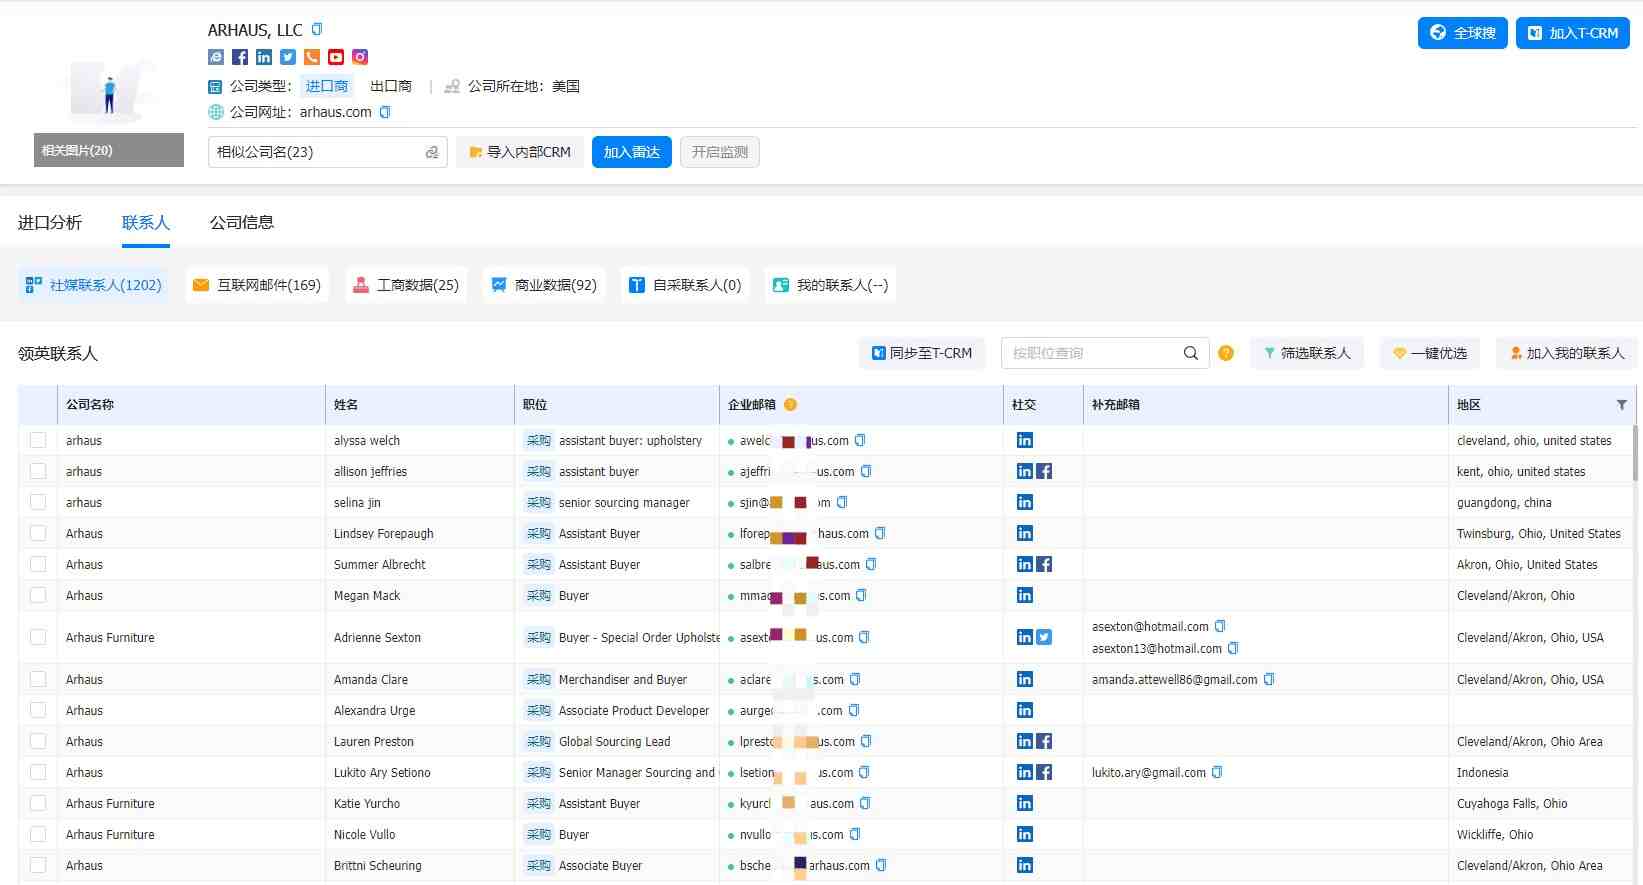The width and height of the screenshot is (1643, 885).
Task: Switch to the 公司信息 tab
Action: (242, 222)
